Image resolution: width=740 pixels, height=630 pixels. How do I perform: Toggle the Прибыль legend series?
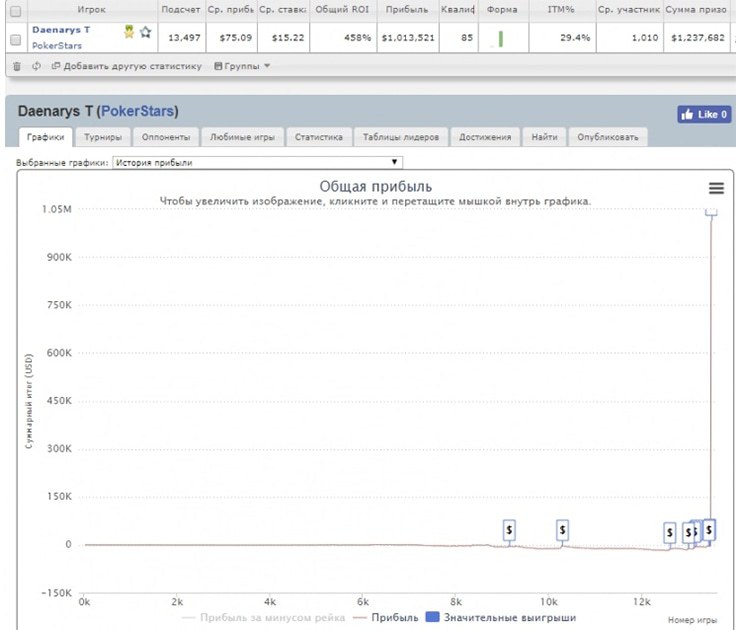(x=385, y=618)
